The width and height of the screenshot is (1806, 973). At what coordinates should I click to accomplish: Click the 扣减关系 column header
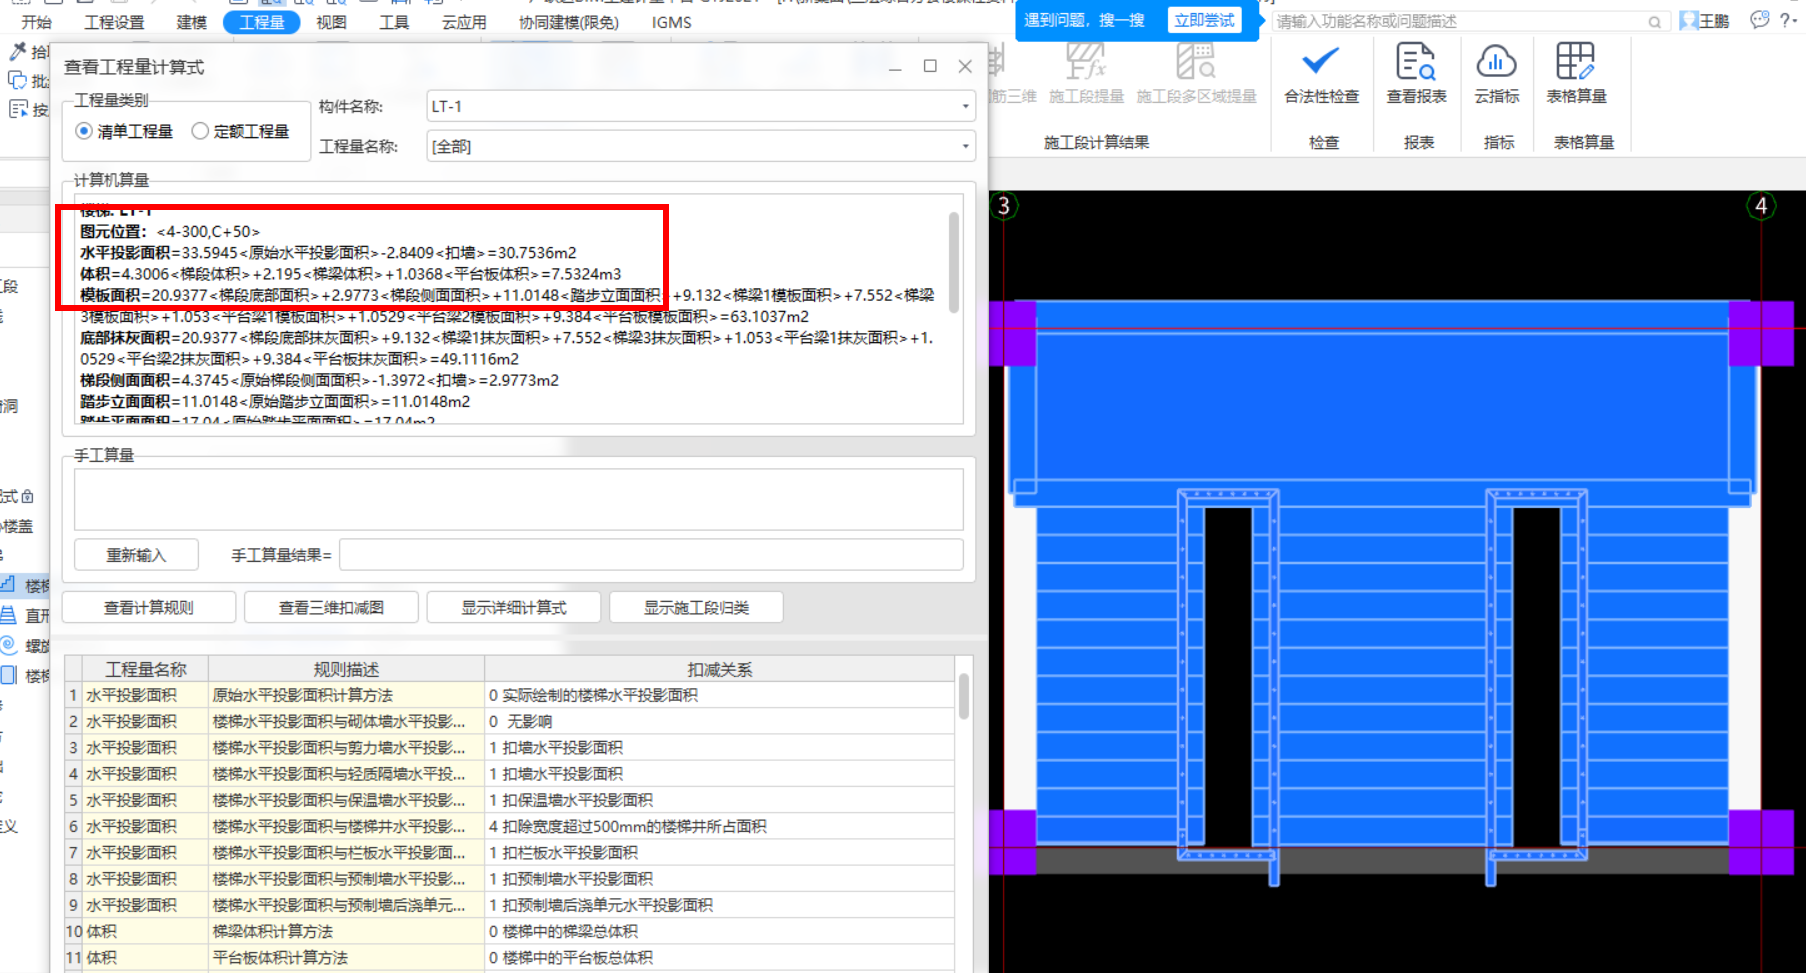(x=719, y=669)
